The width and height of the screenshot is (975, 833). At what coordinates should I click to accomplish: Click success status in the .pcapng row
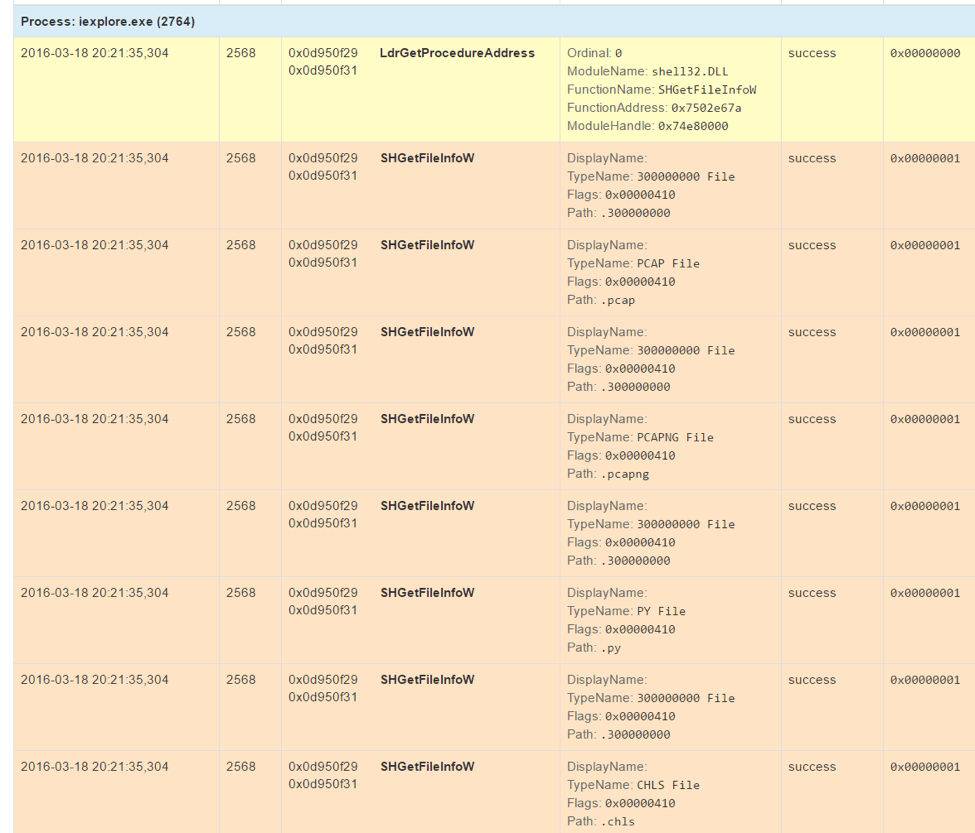pos(812,419)
